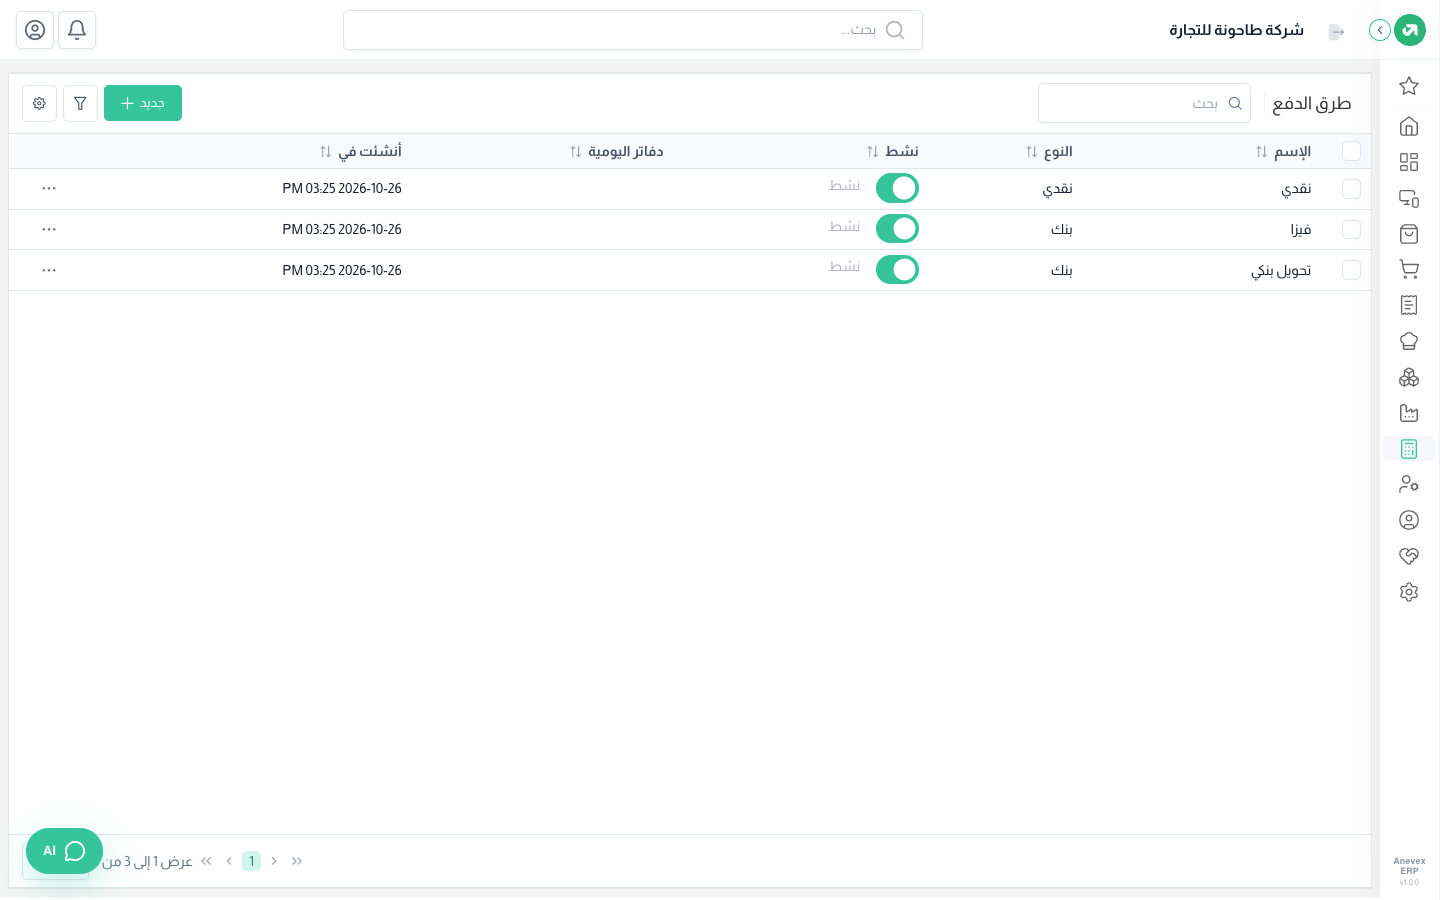Open the settings gear in the sidebar
The width and height of the screenshot is (1440, 900).
[1409, 592]
